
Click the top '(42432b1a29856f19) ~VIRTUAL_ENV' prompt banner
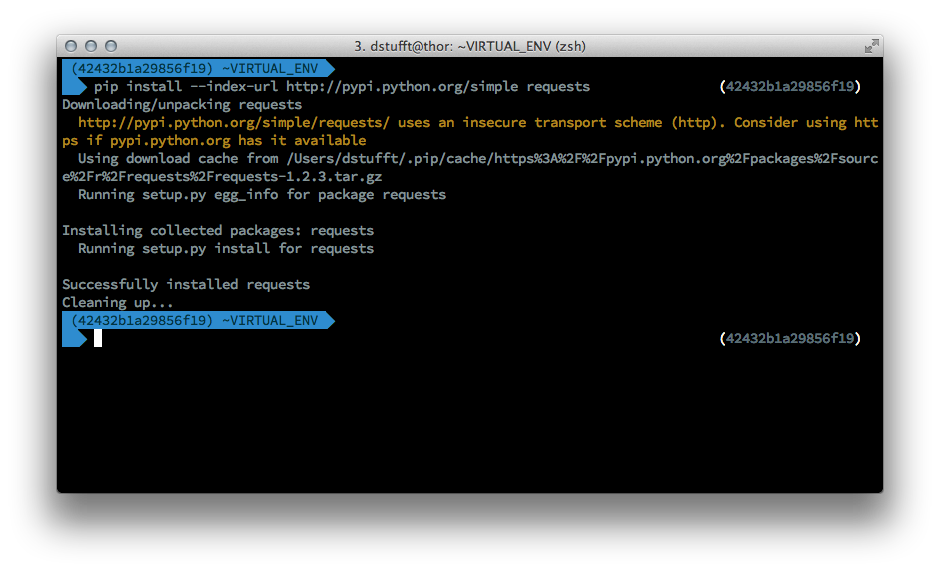[198, 68]
